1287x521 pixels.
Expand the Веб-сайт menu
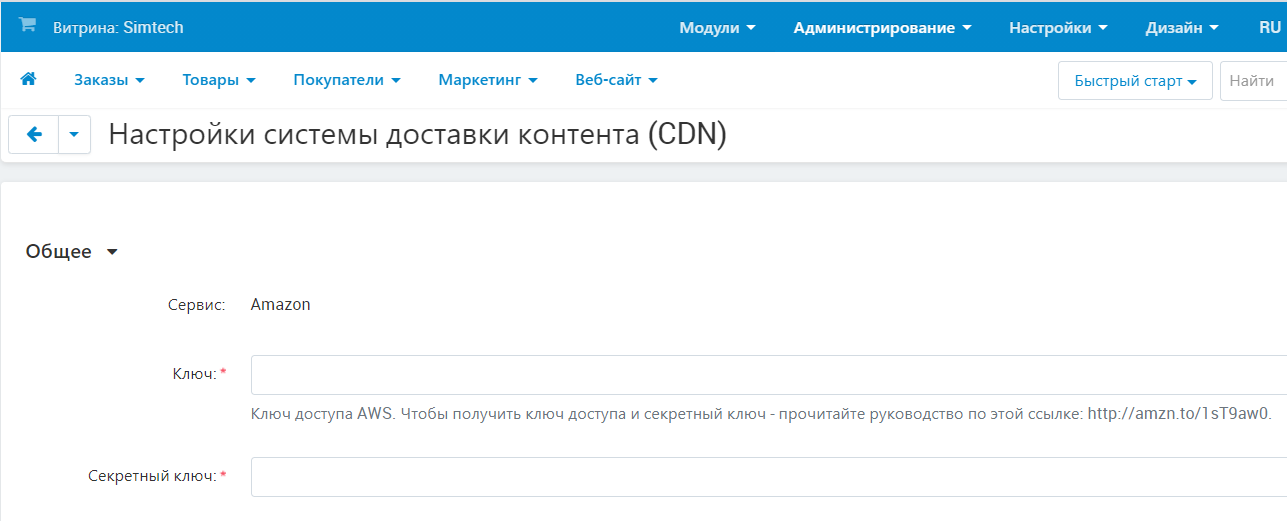point(616,80)
